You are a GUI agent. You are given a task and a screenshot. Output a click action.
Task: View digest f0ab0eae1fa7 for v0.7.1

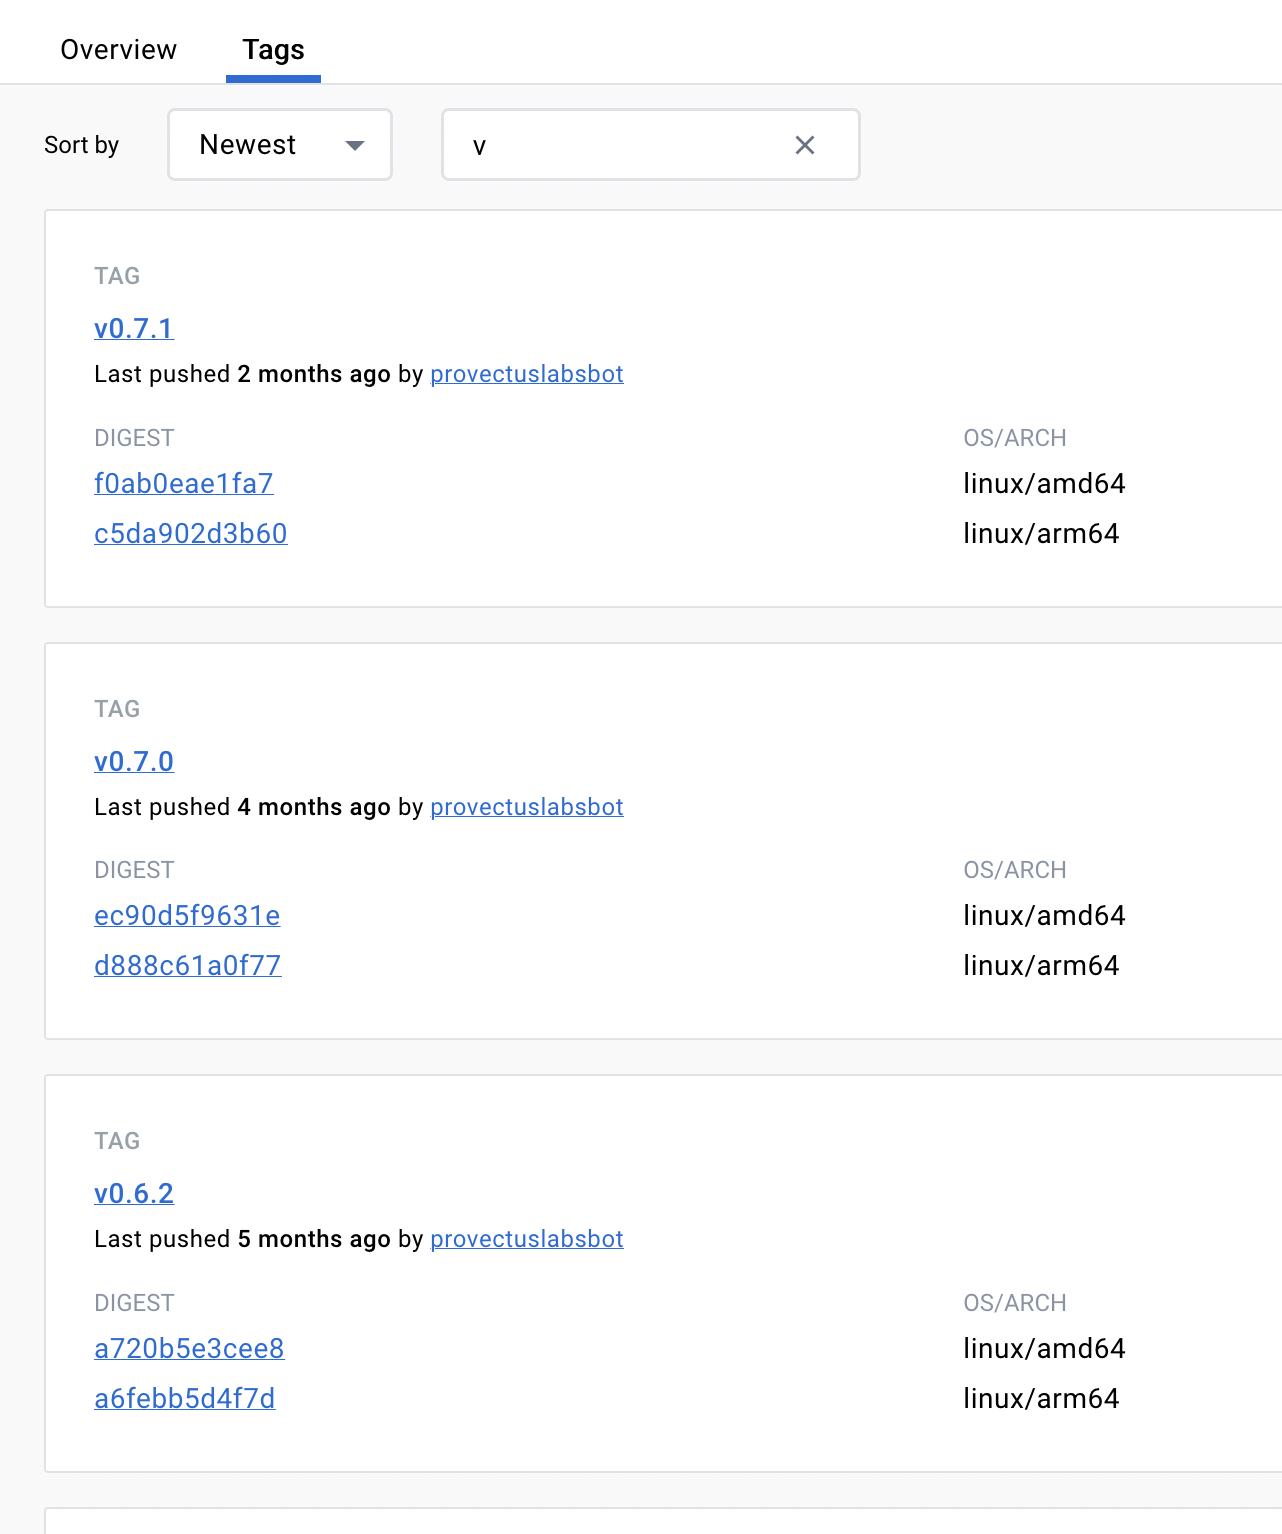pos(183,483)
